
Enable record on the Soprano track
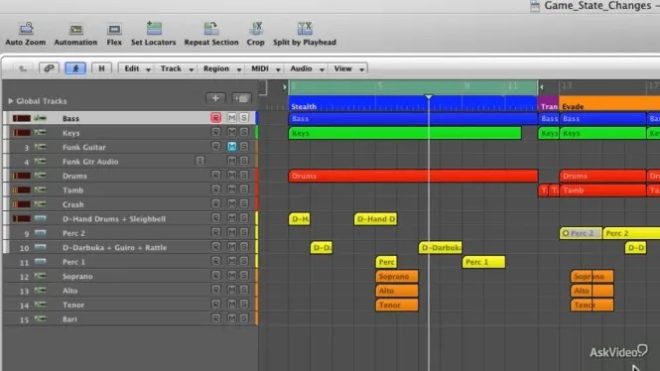click(216, 276)
